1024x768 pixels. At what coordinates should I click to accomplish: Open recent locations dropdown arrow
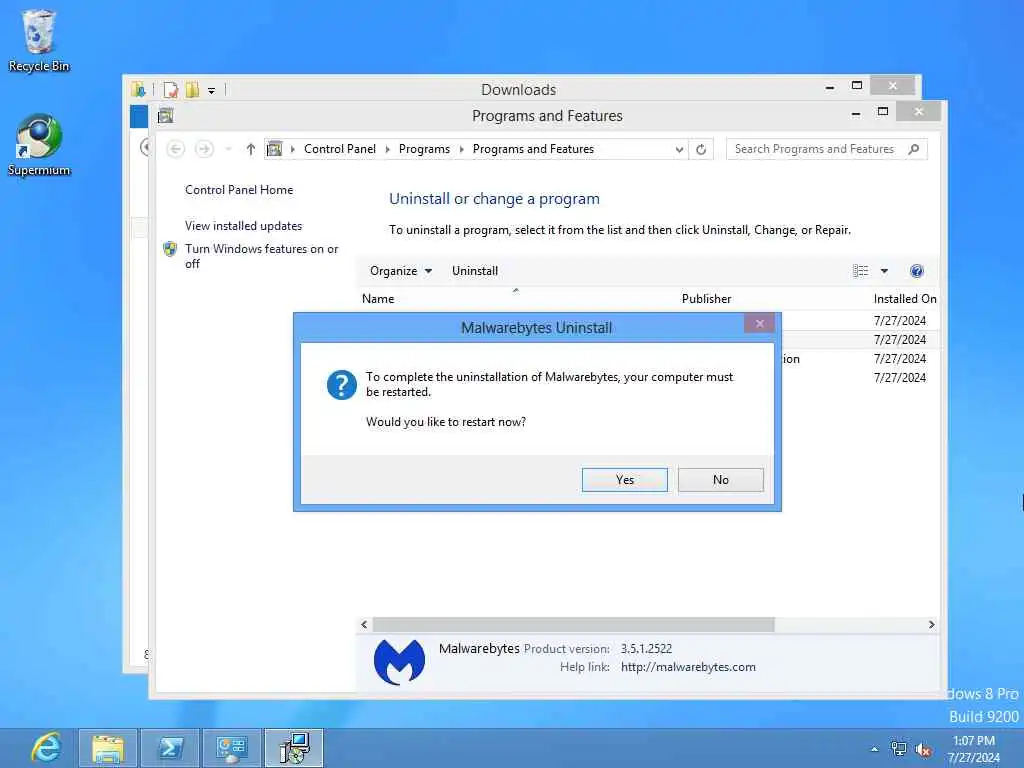[228, 150]
